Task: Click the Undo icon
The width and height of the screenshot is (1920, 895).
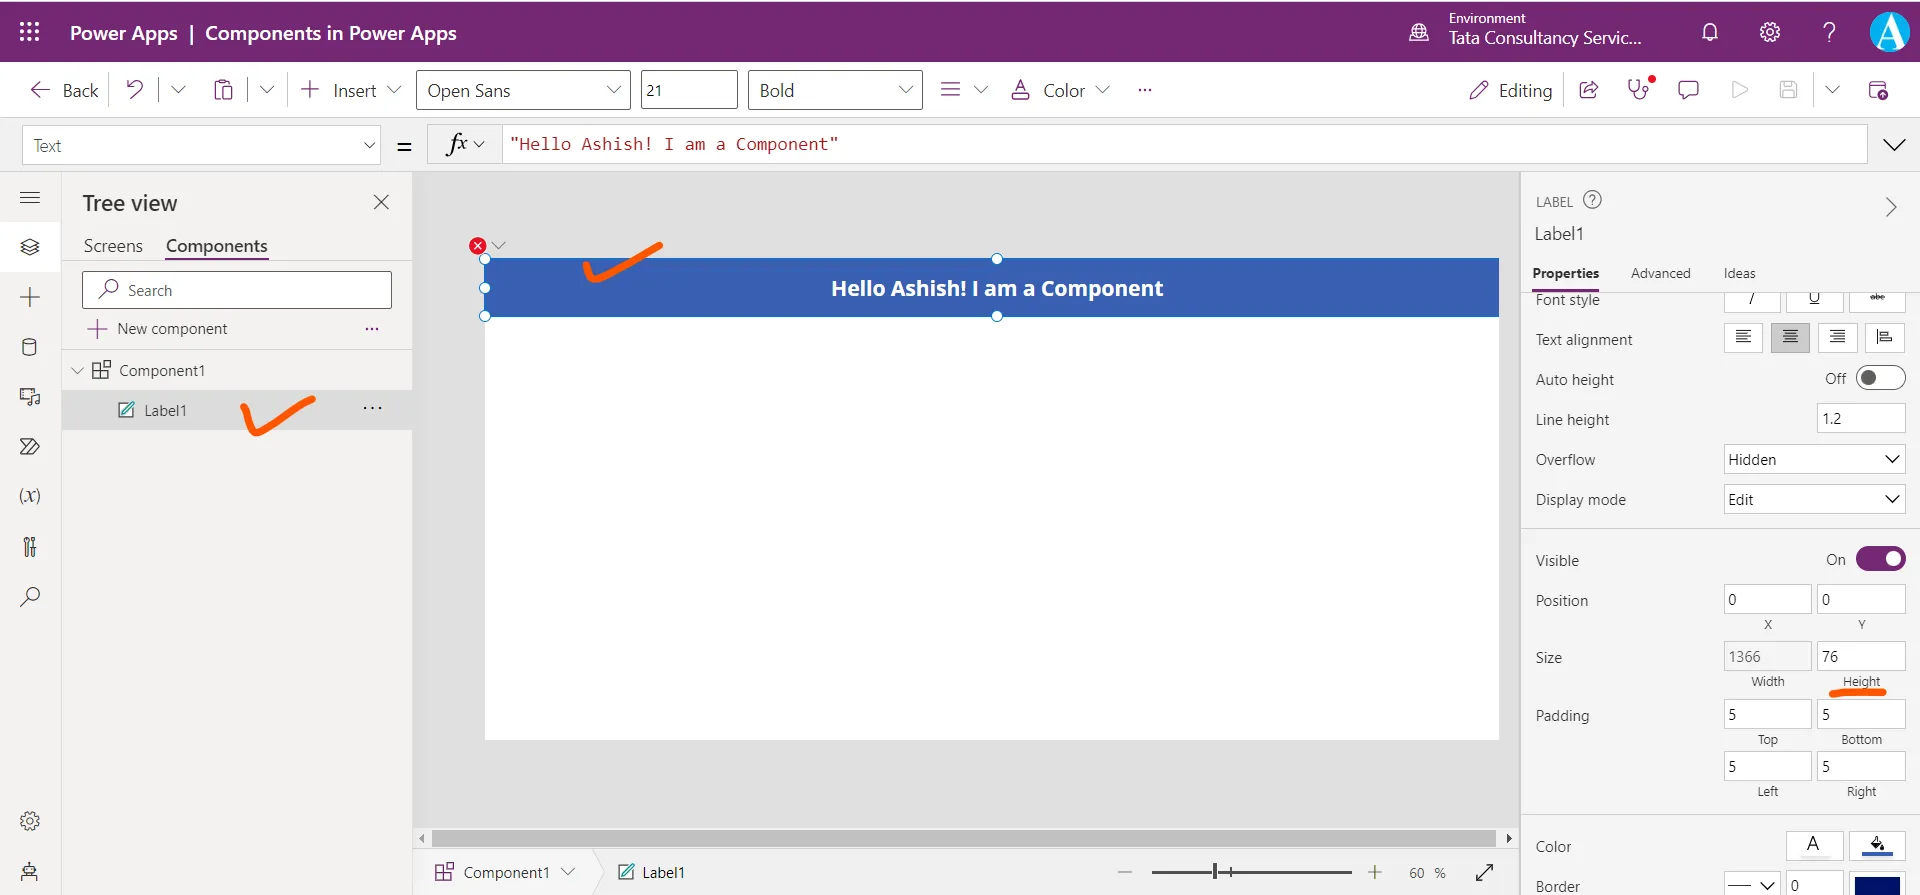Action: (x=134, y=90)
